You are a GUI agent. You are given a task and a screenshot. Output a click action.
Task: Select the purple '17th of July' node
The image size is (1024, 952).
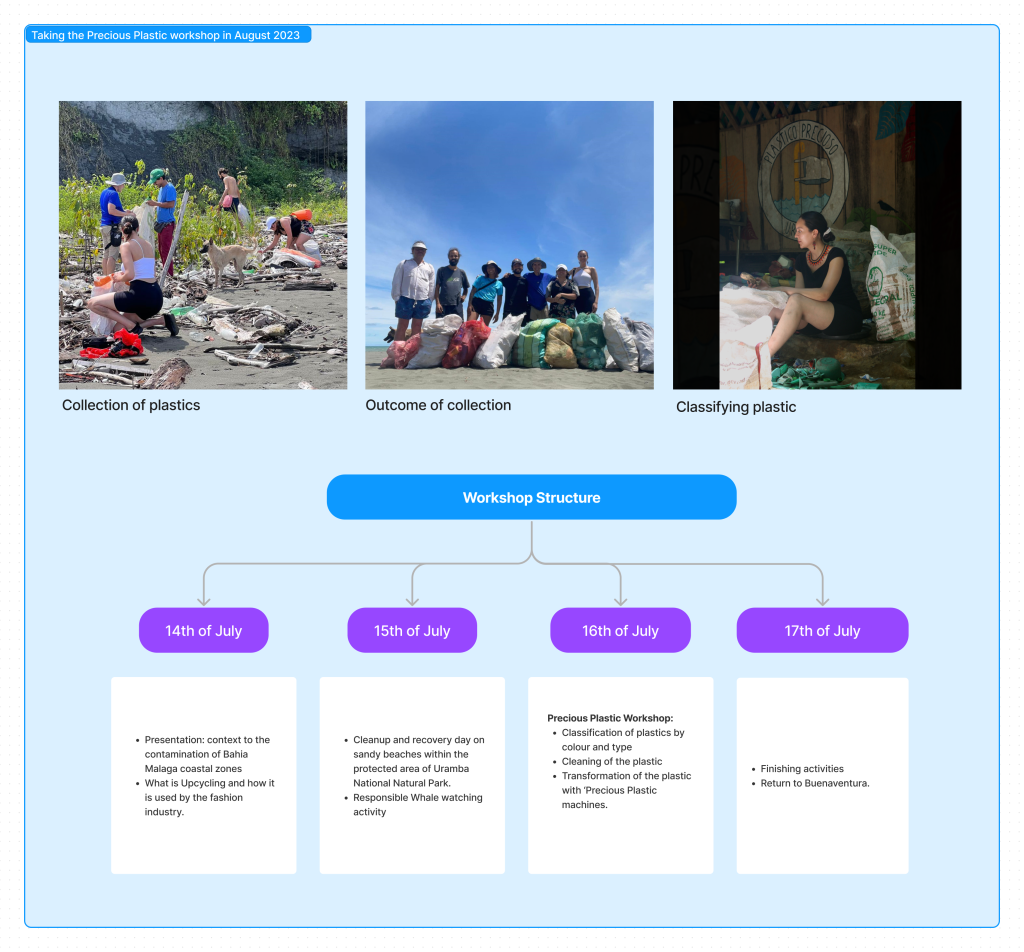pyautogui.click(x=822, y=631)
